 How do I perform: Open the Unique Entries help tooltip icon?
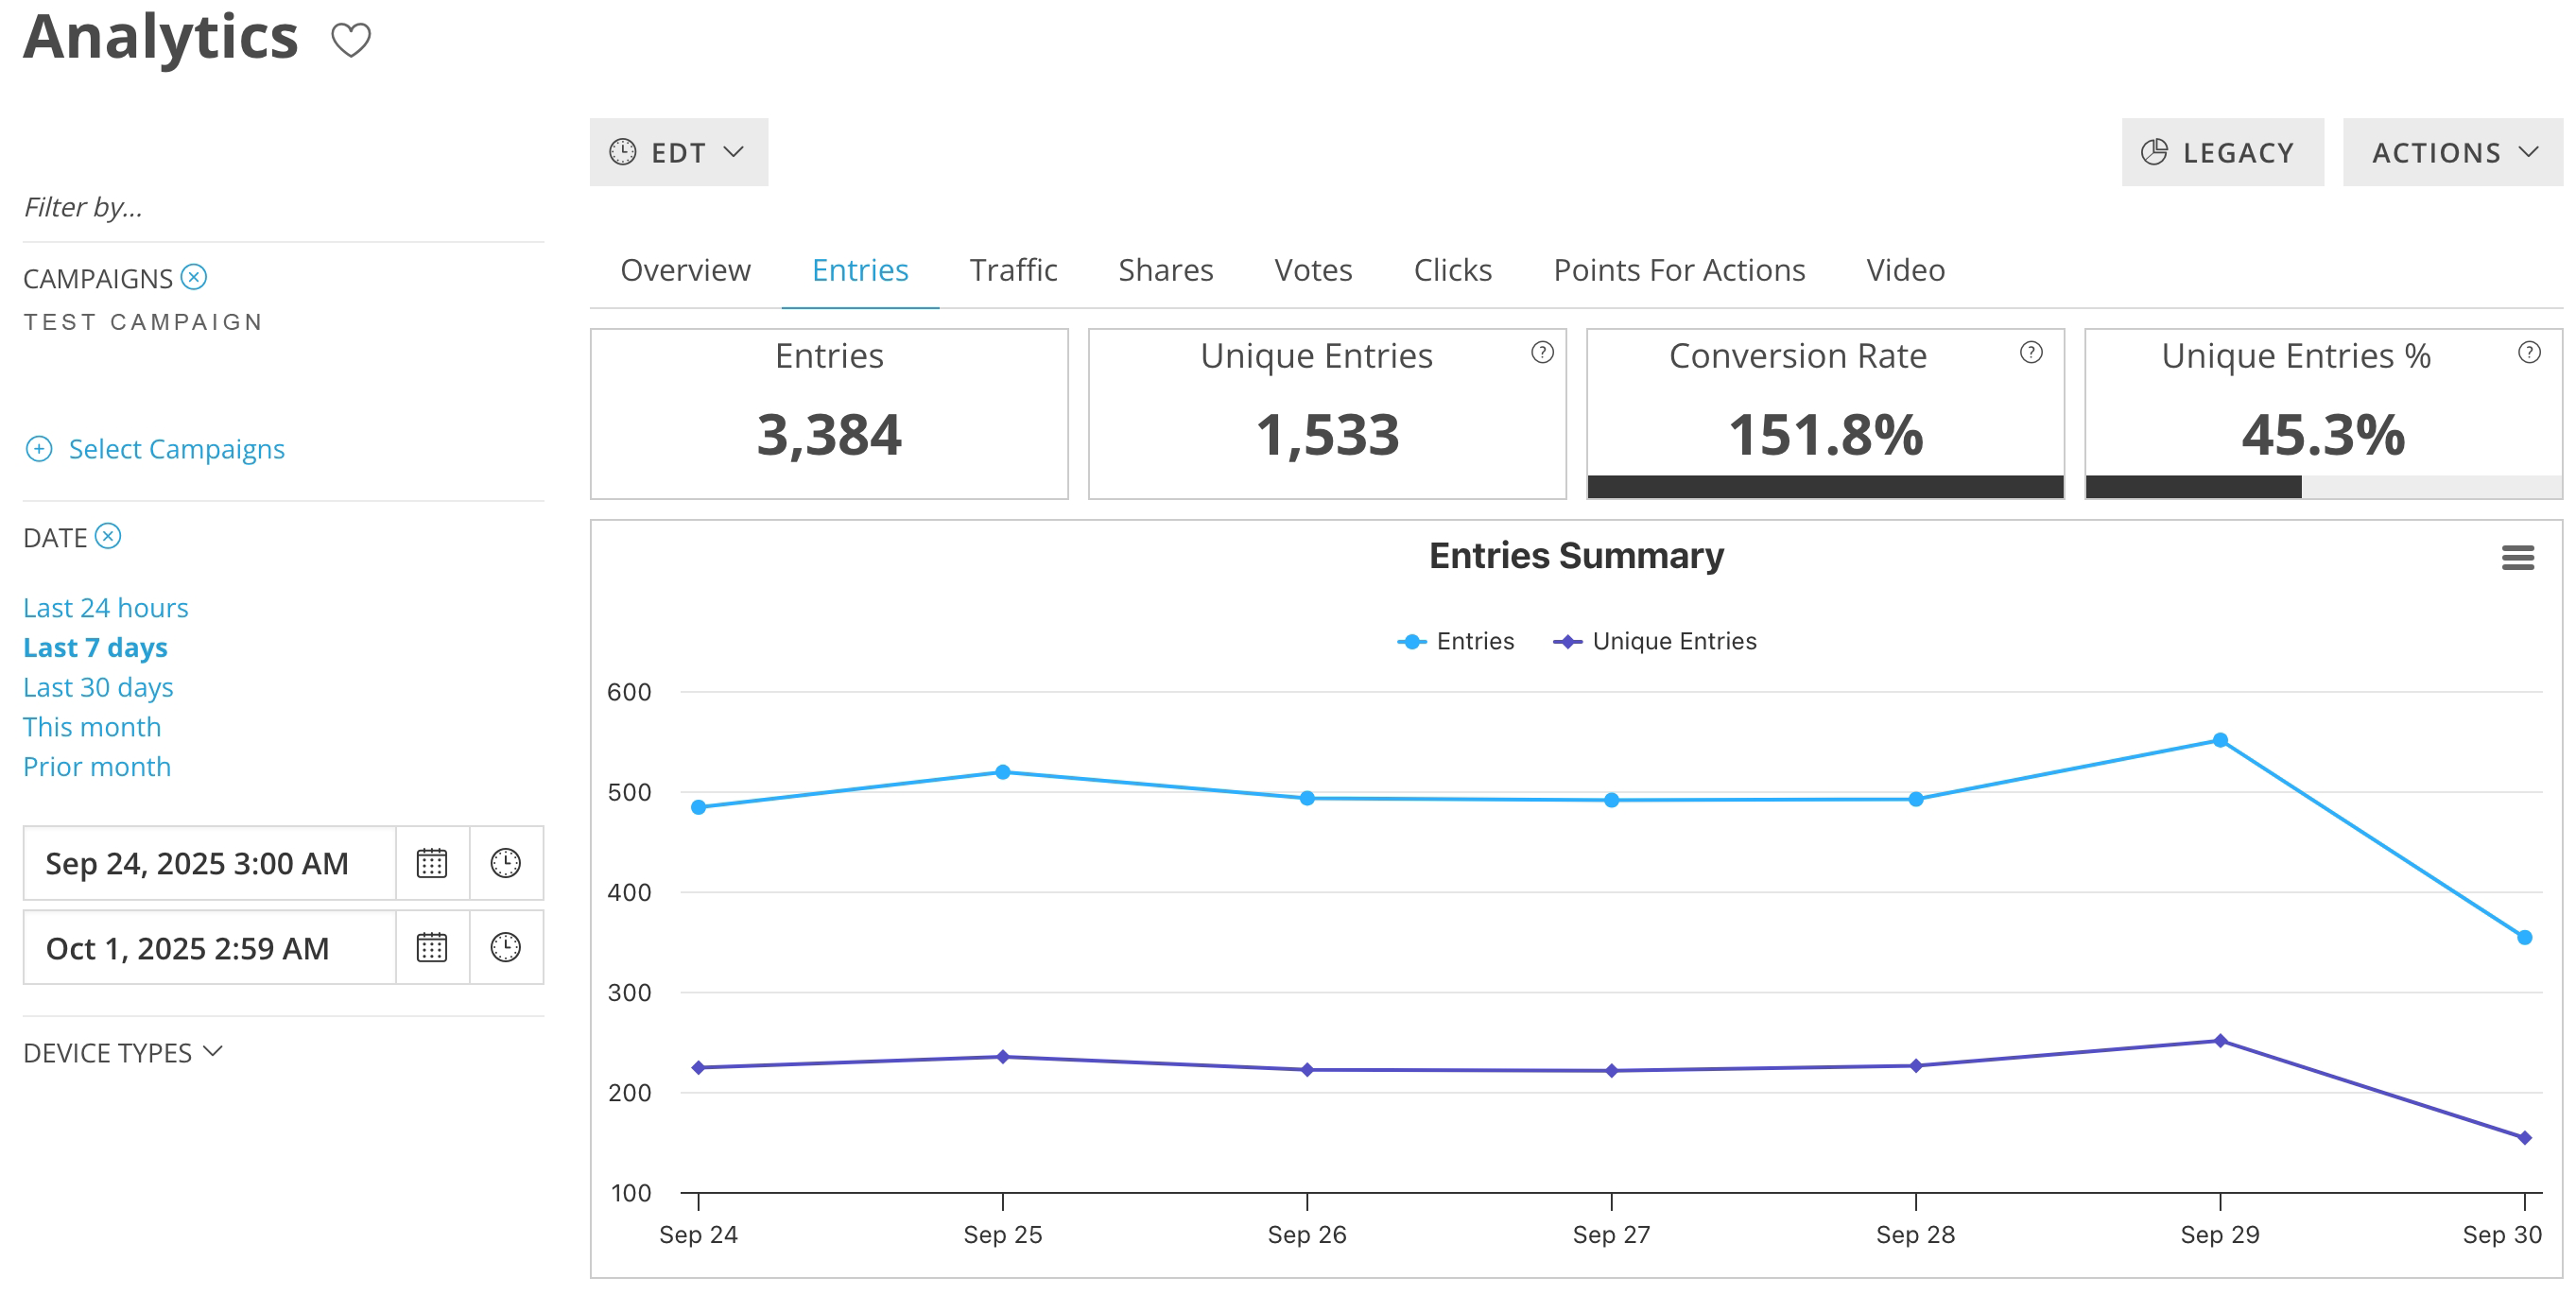[x=1542, y=352]
